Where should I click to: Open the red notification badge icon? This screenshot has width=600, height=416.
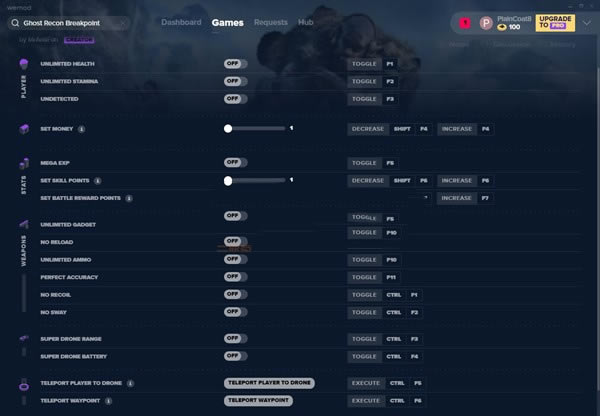pos(465,22)
